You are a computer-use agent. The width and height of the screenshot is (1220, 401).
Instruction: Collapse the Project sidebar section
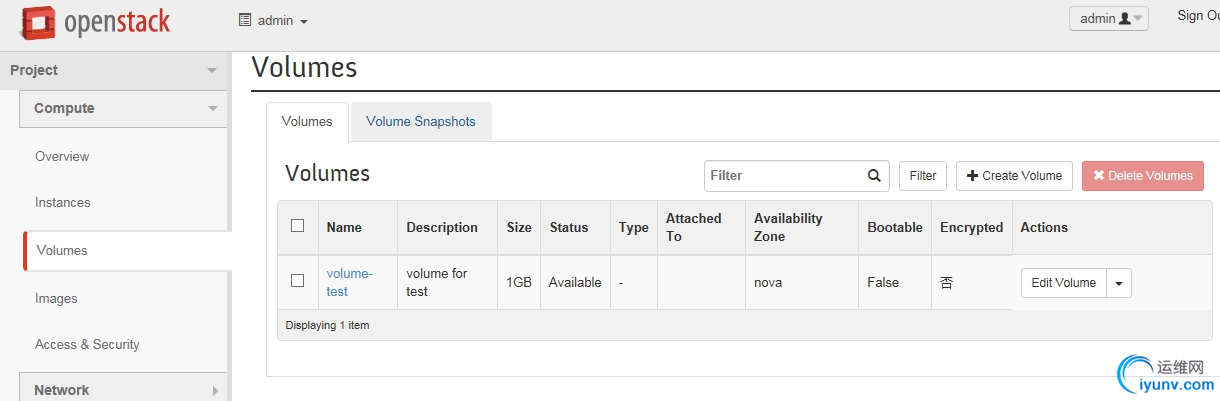point(211,70)
